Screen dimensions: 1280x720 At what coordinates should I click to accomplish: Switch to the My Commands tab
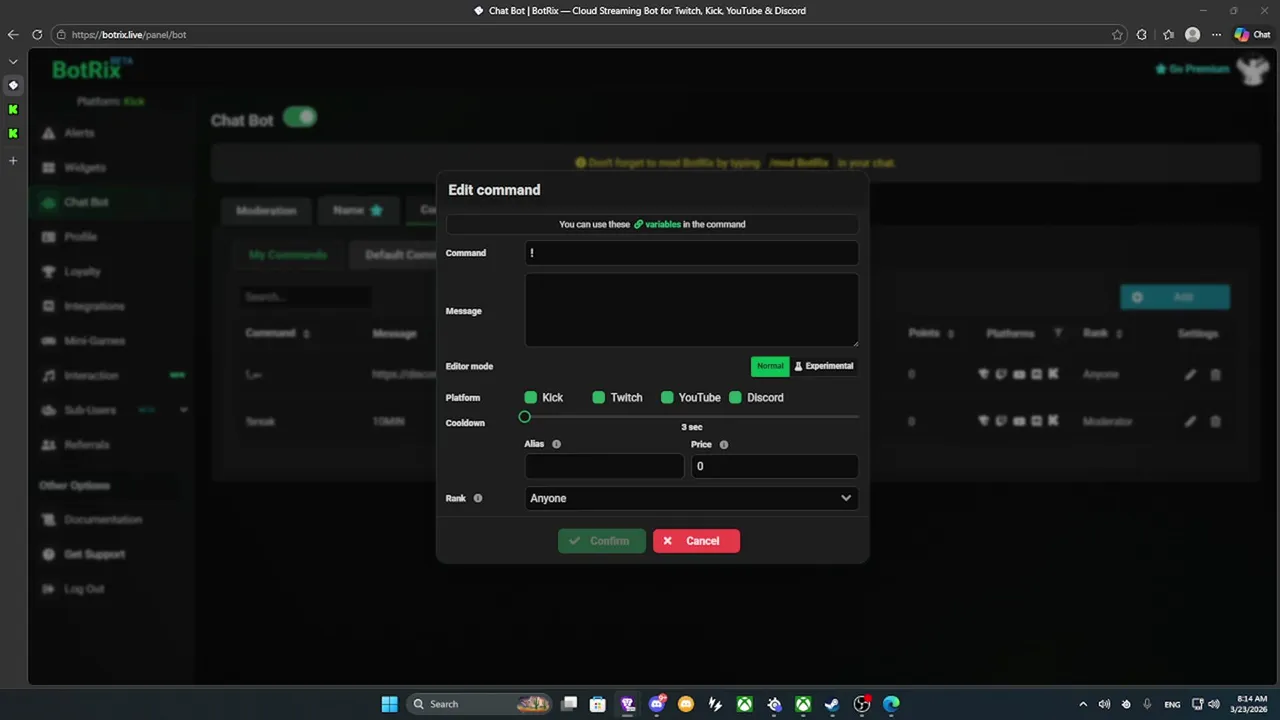288,255
